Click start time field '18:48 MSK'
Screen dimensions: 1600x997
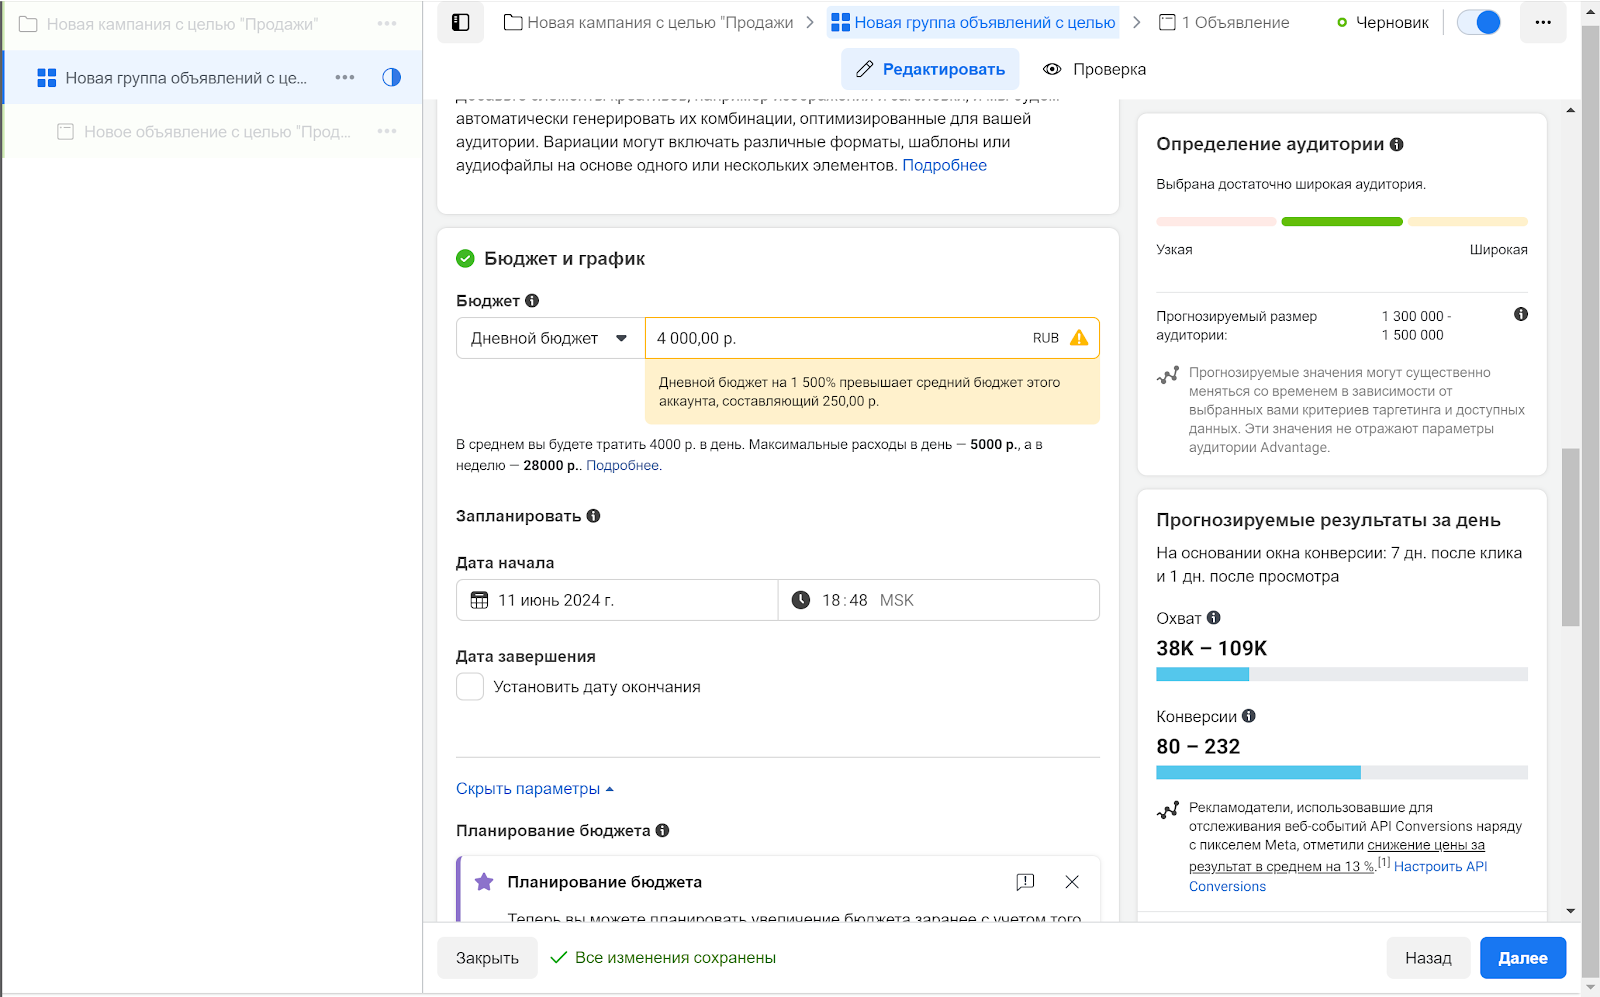tap(938, 600)
